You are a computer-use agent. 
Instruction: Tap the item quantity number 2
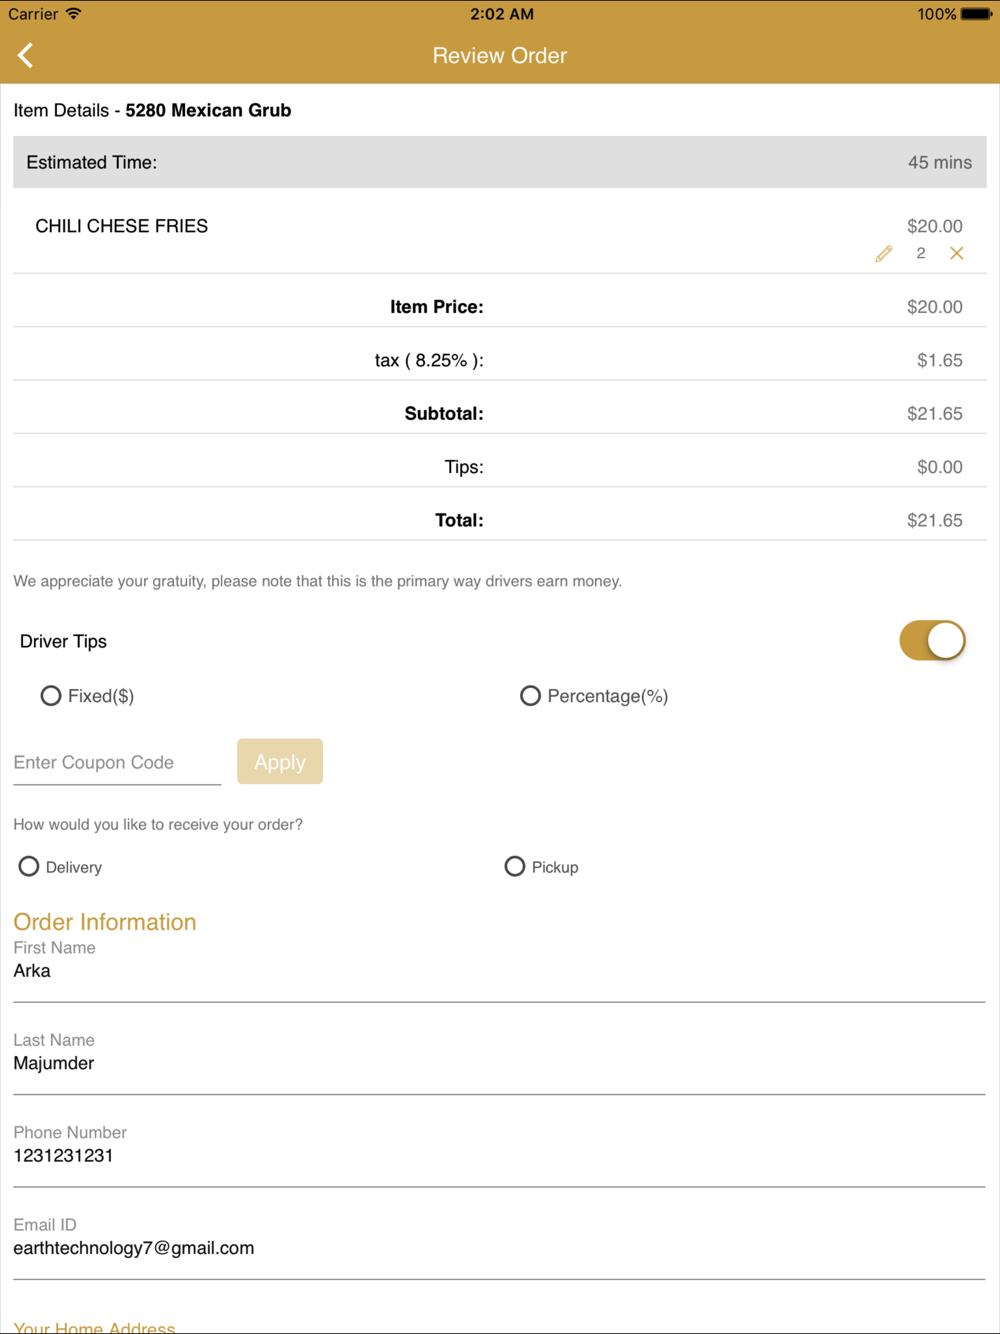tap(921, 254)
